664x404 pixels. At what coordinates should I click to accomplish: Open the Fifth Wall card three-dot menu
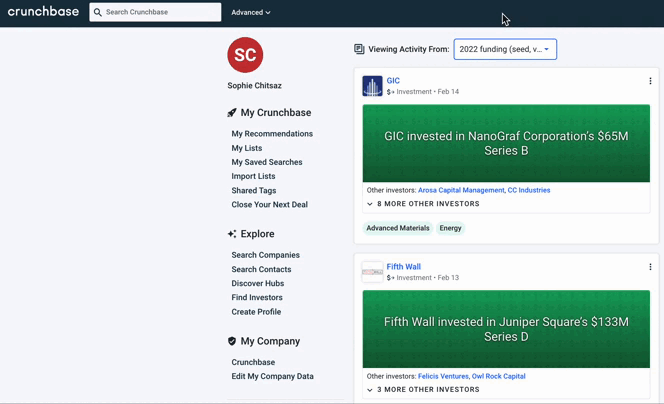[650, 267]
